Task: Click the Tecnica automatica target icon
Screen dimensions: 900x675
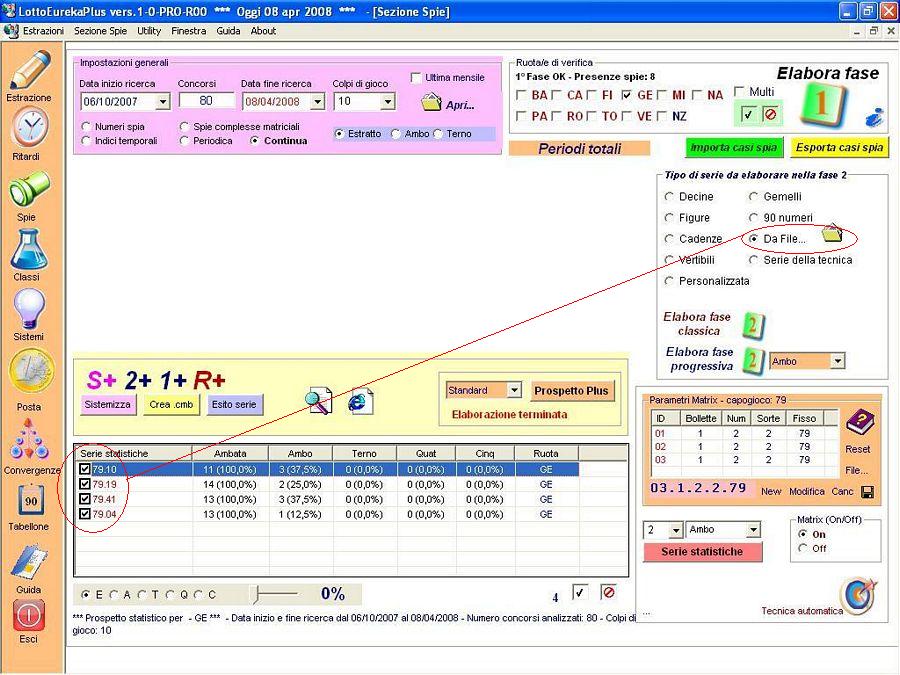Action: click(x=859, y=596)
